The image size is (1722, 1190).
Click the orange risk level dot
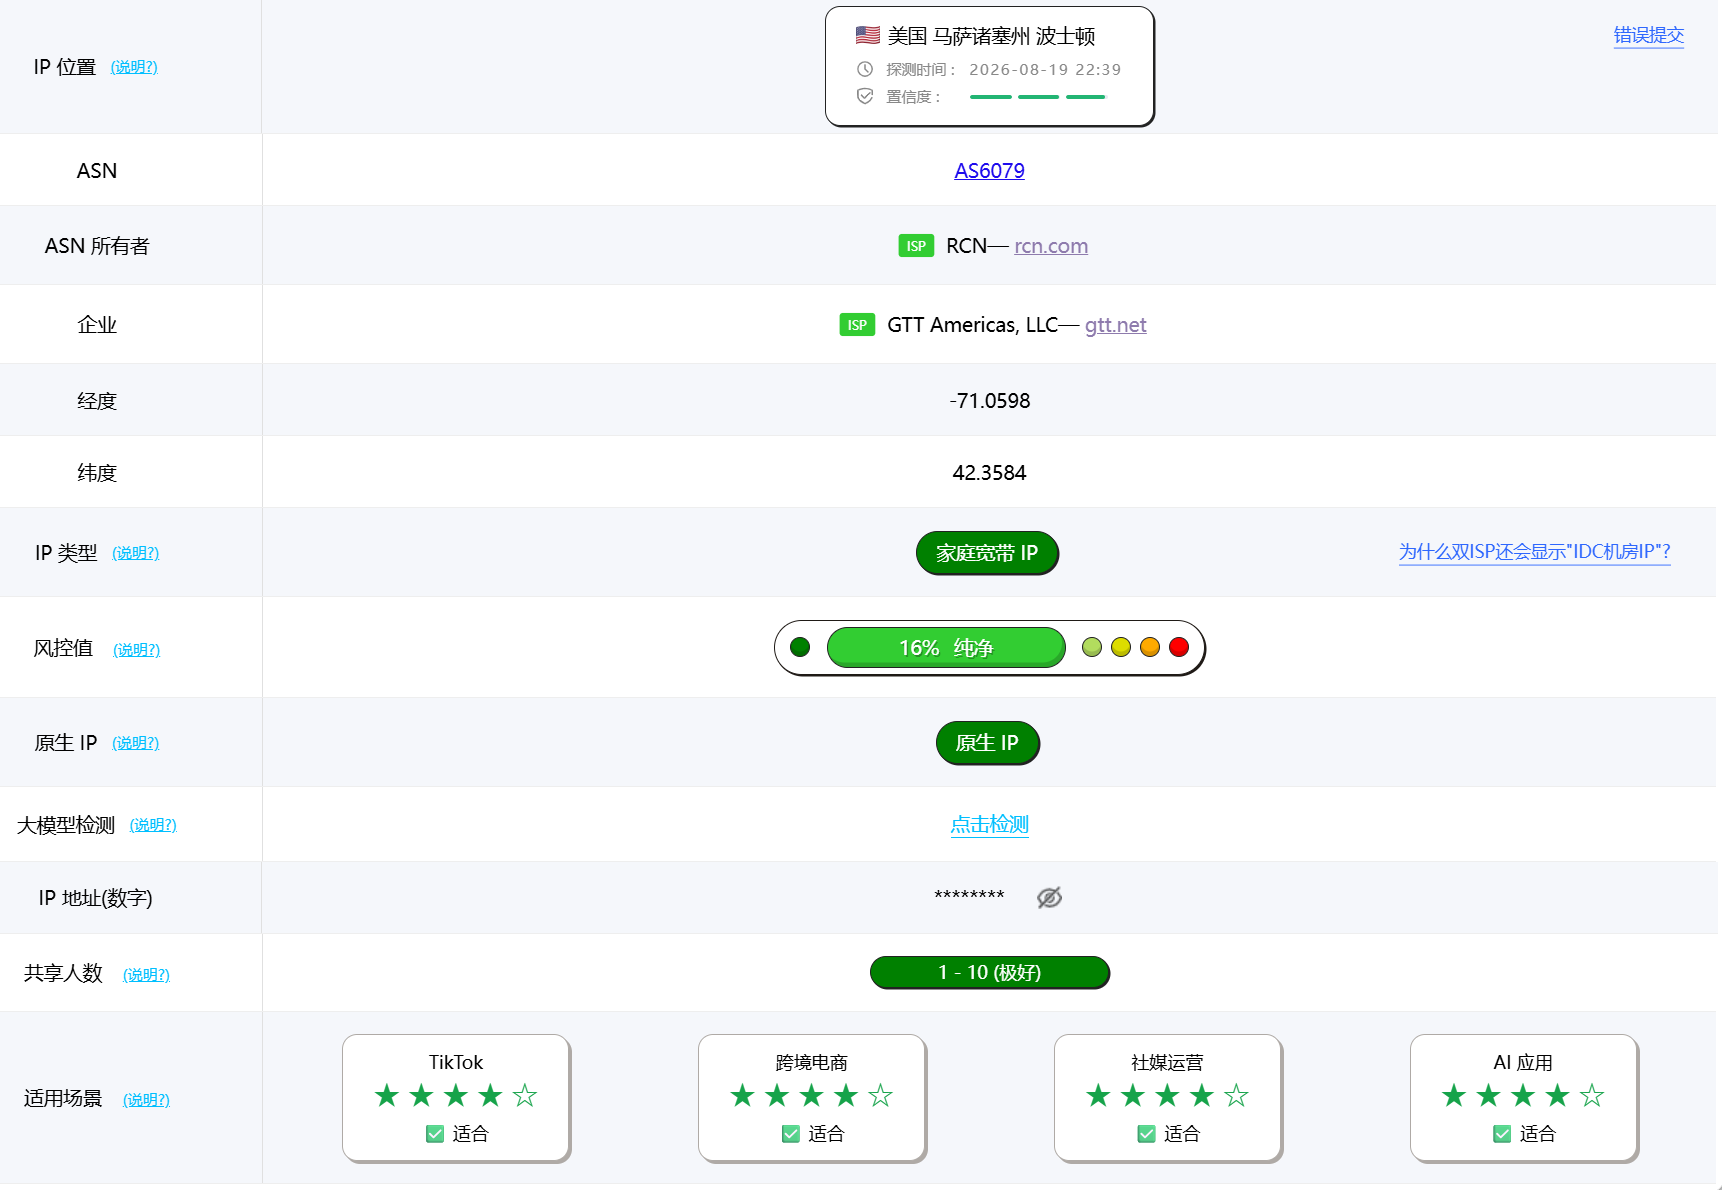point(1150,647)
